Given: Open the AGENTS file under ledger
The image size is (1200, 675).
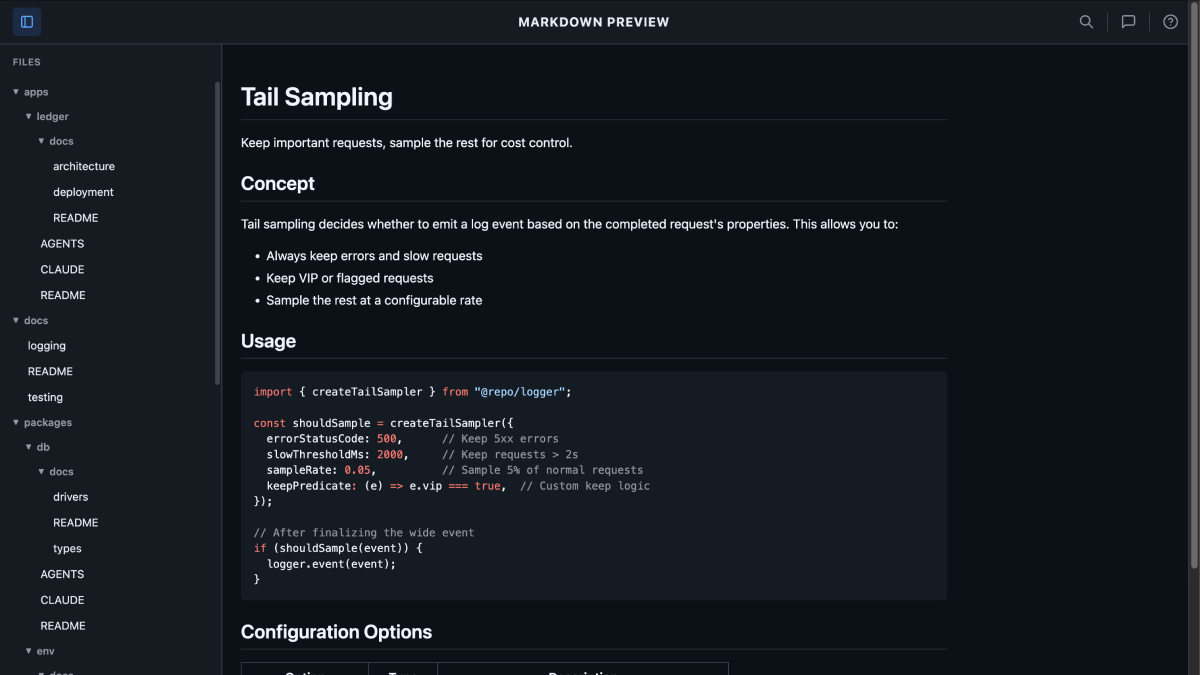Looking at the screenshot, I should 62,244.
